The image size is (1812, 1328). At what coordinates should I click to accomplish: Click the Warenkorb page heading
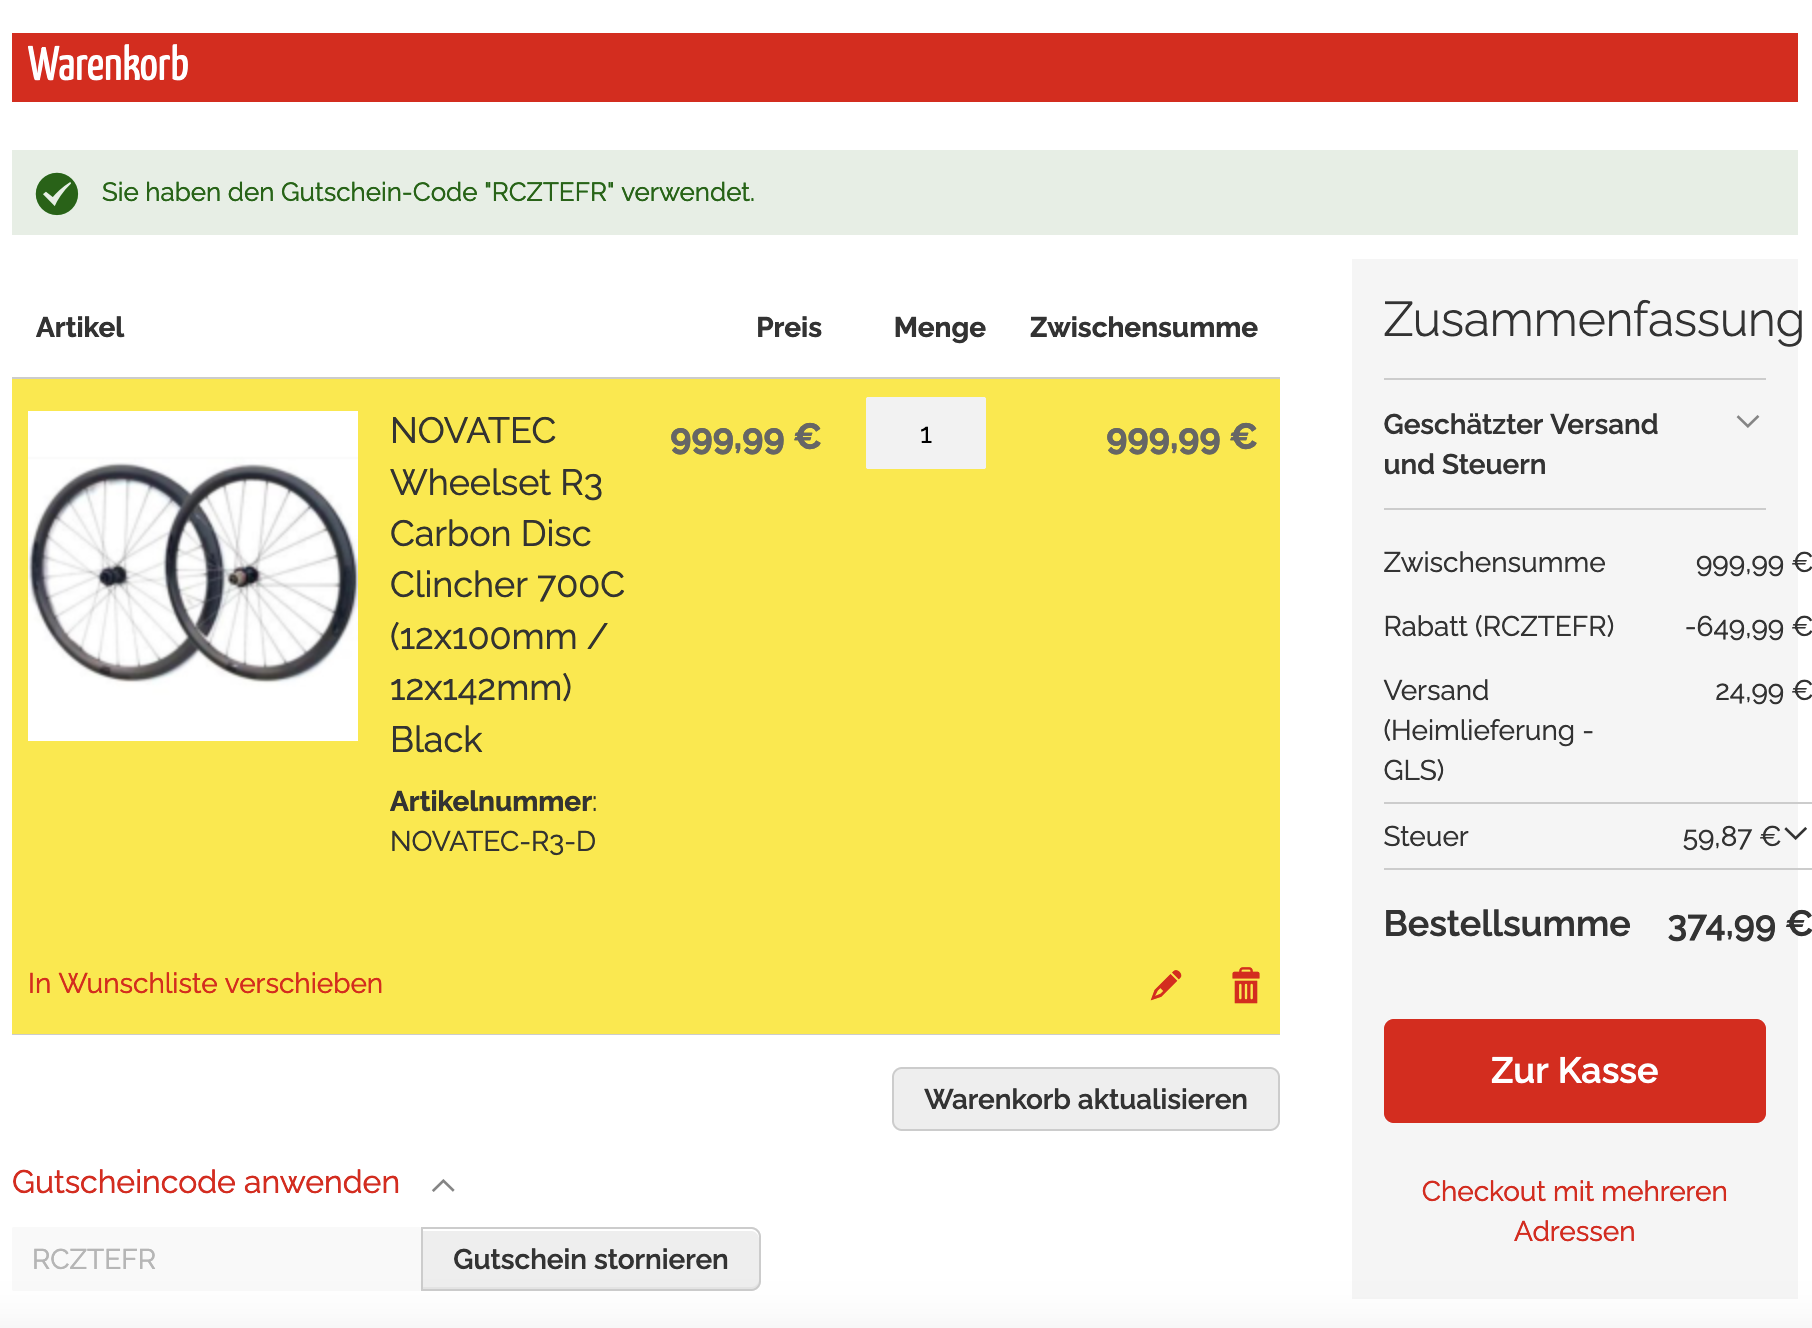tap(108, 65)
